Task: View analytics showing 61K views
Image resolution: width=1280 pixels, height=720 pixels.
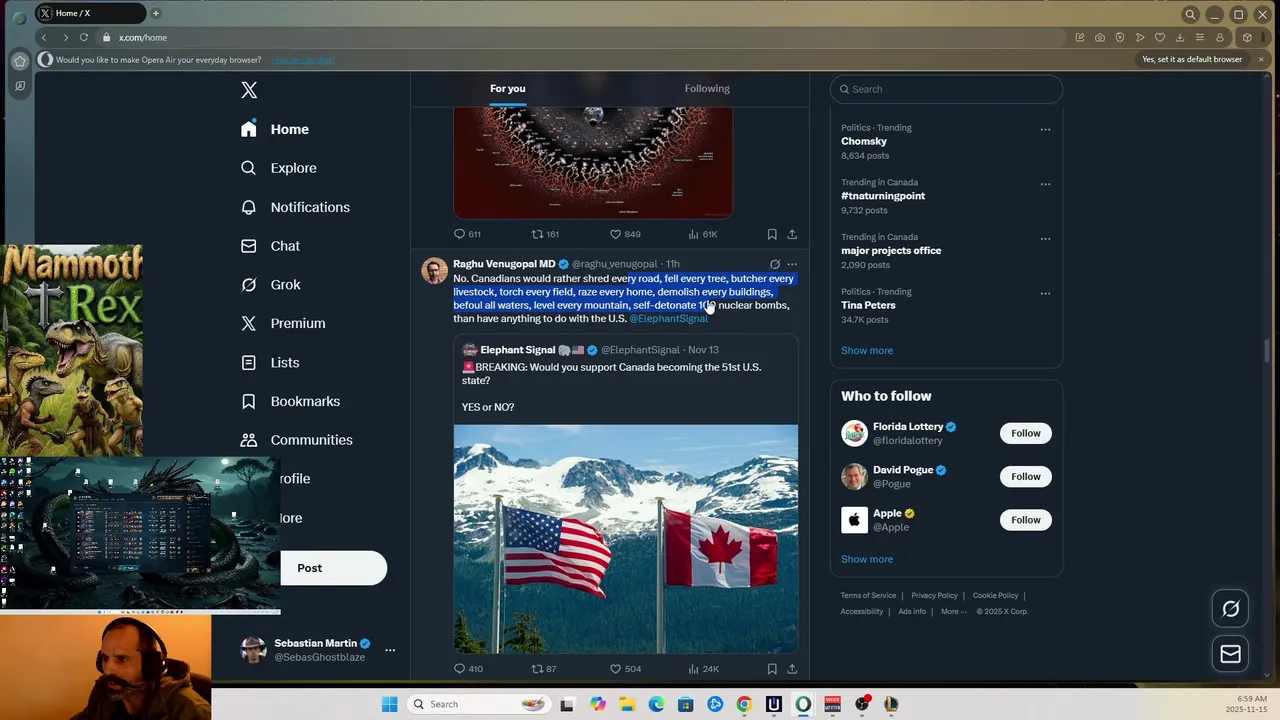Action: (703, 234)
